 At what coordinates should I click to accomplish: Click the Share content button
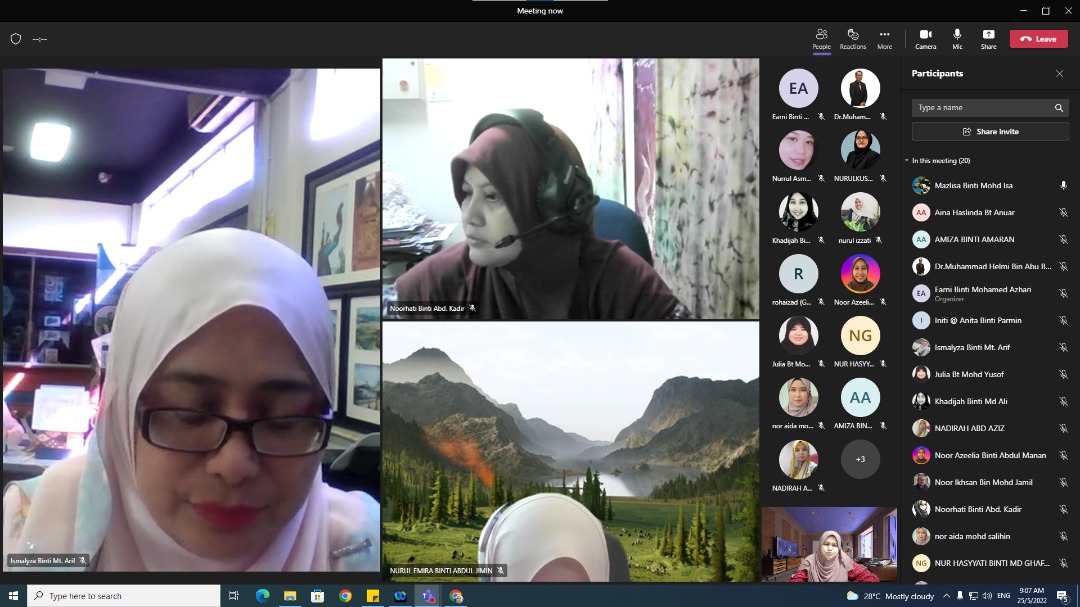988,39
